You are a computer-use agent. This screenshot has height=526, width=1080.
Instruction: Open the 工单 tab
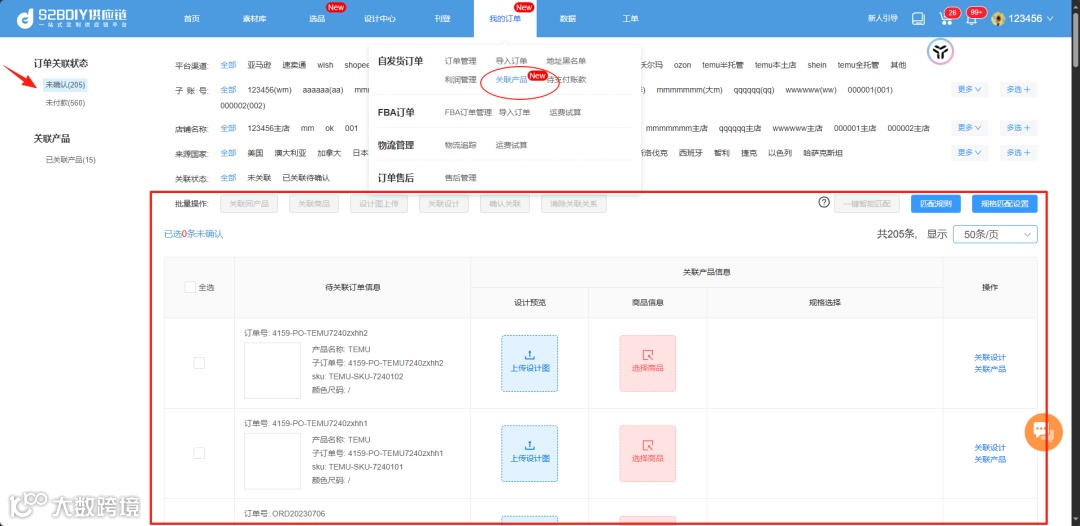pyautogui.click(x=630, y=19)
